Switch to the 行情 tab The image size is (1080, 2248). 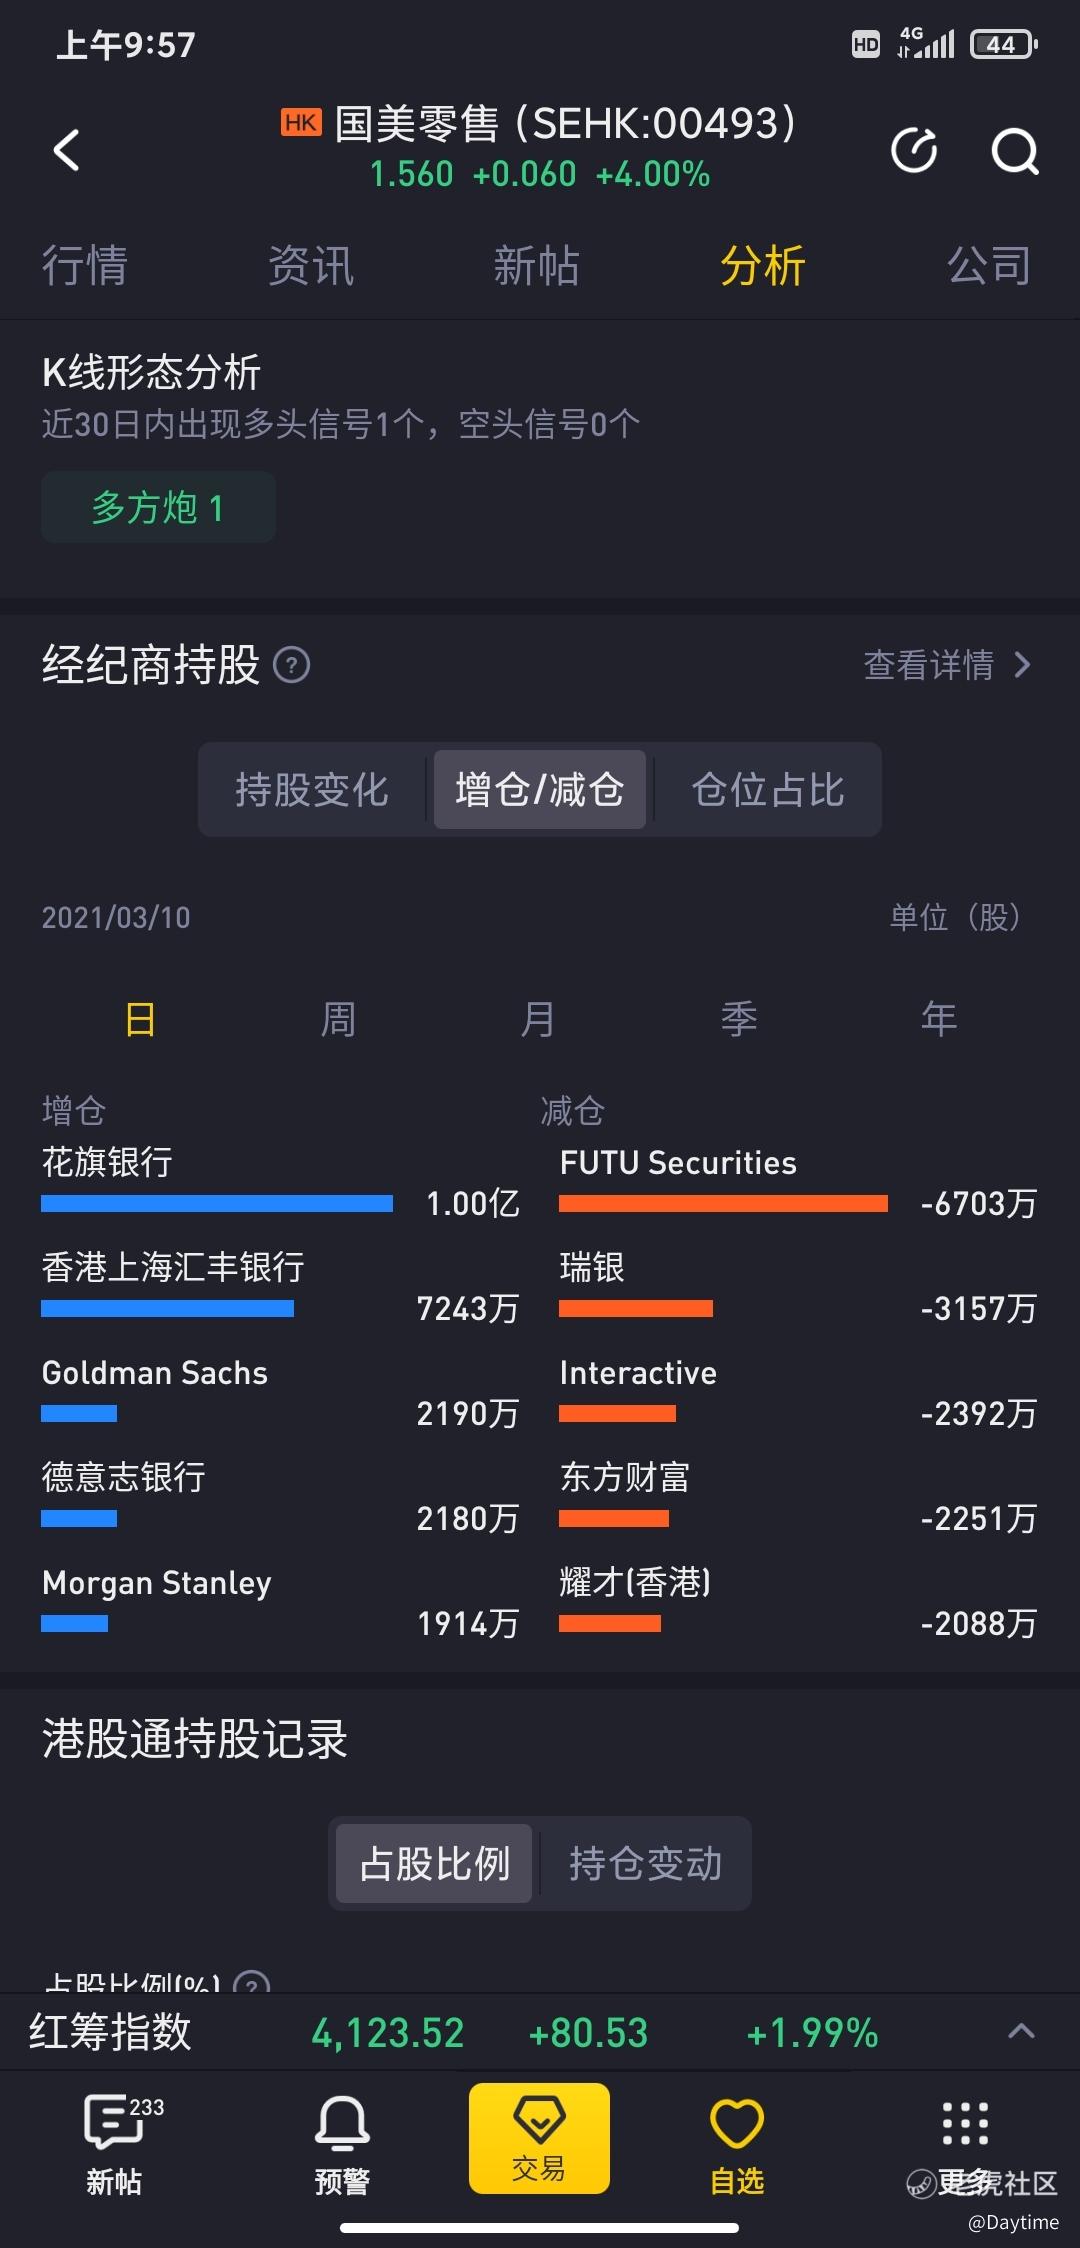click(x=85, y=266)
